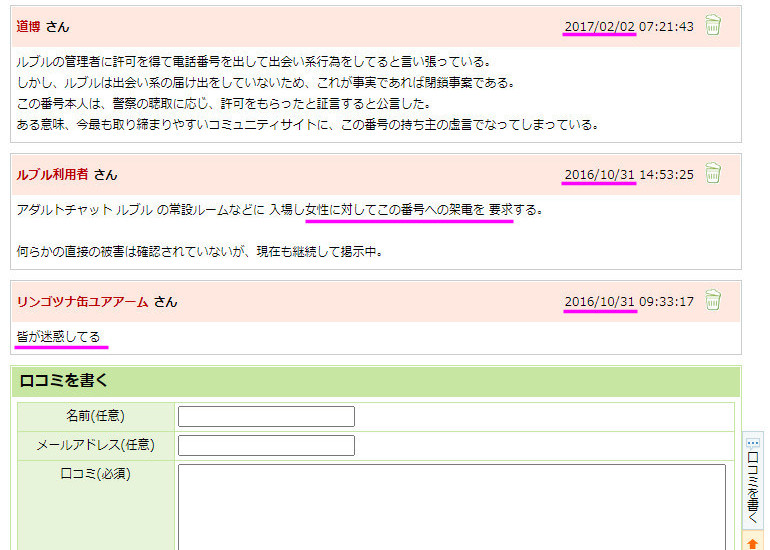
Task: Focus the 名前(任意) input field
Action: tap(266, 416)
